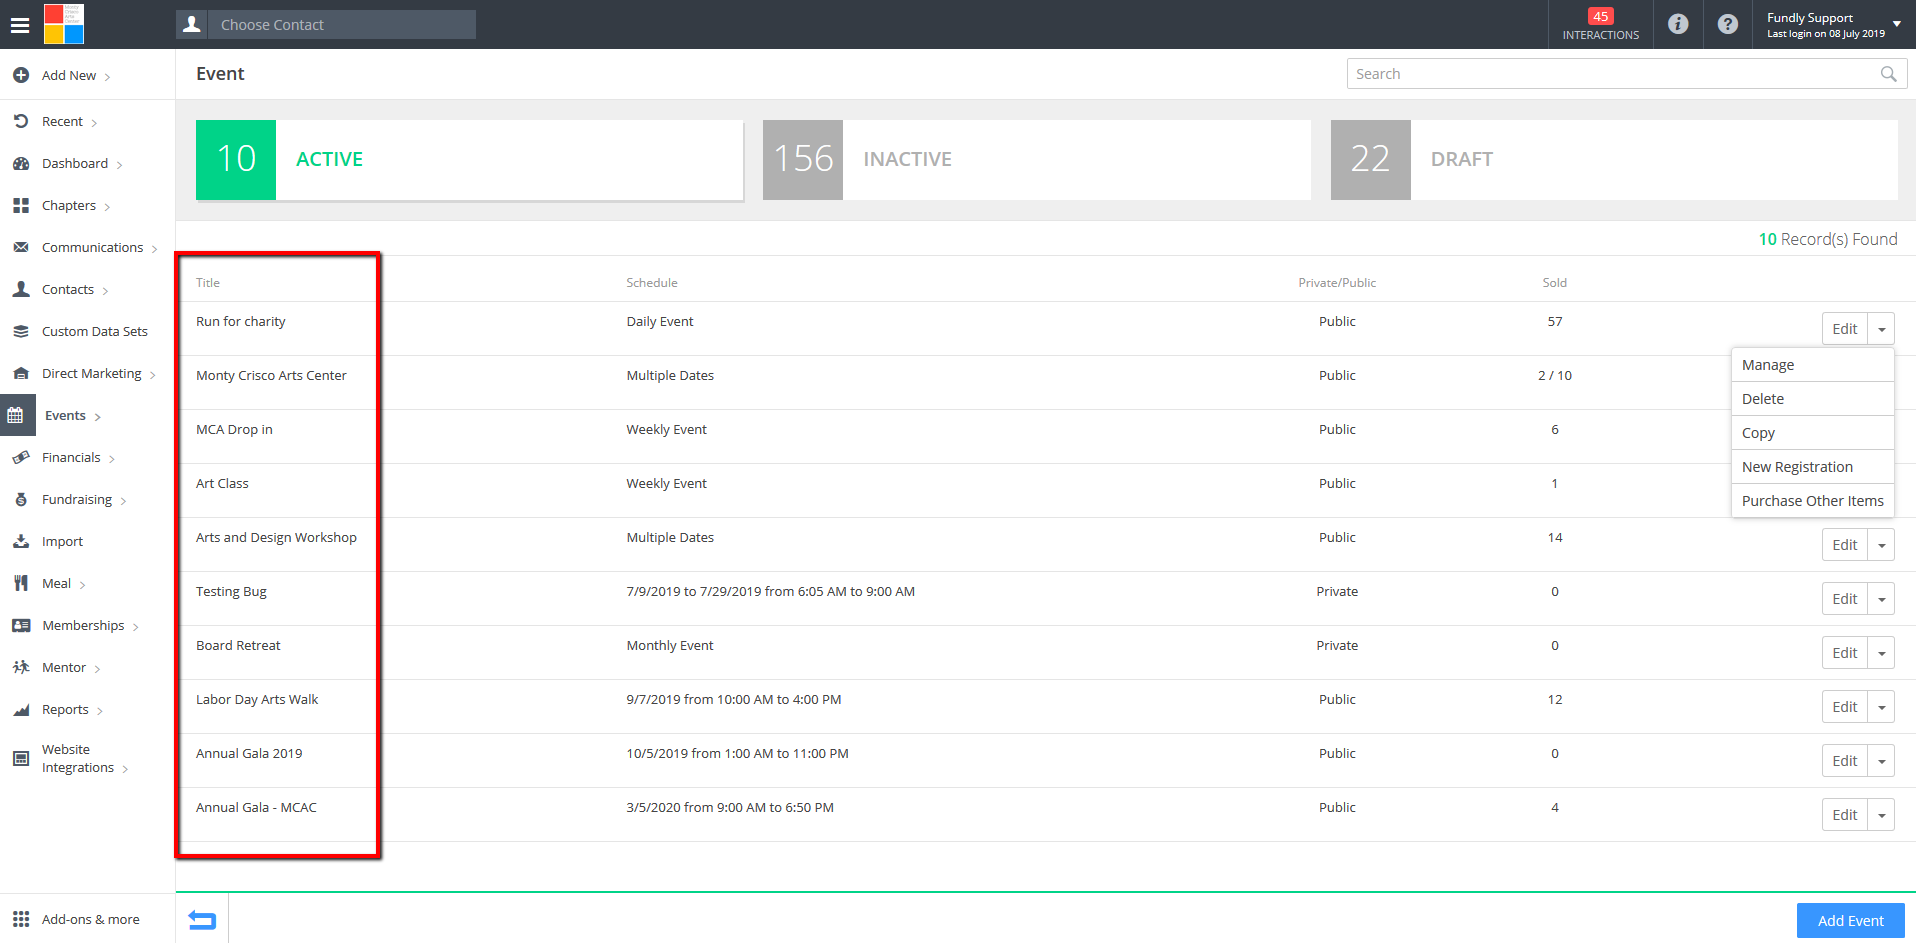Click the Choose Contact field

(x=342, y=25)
